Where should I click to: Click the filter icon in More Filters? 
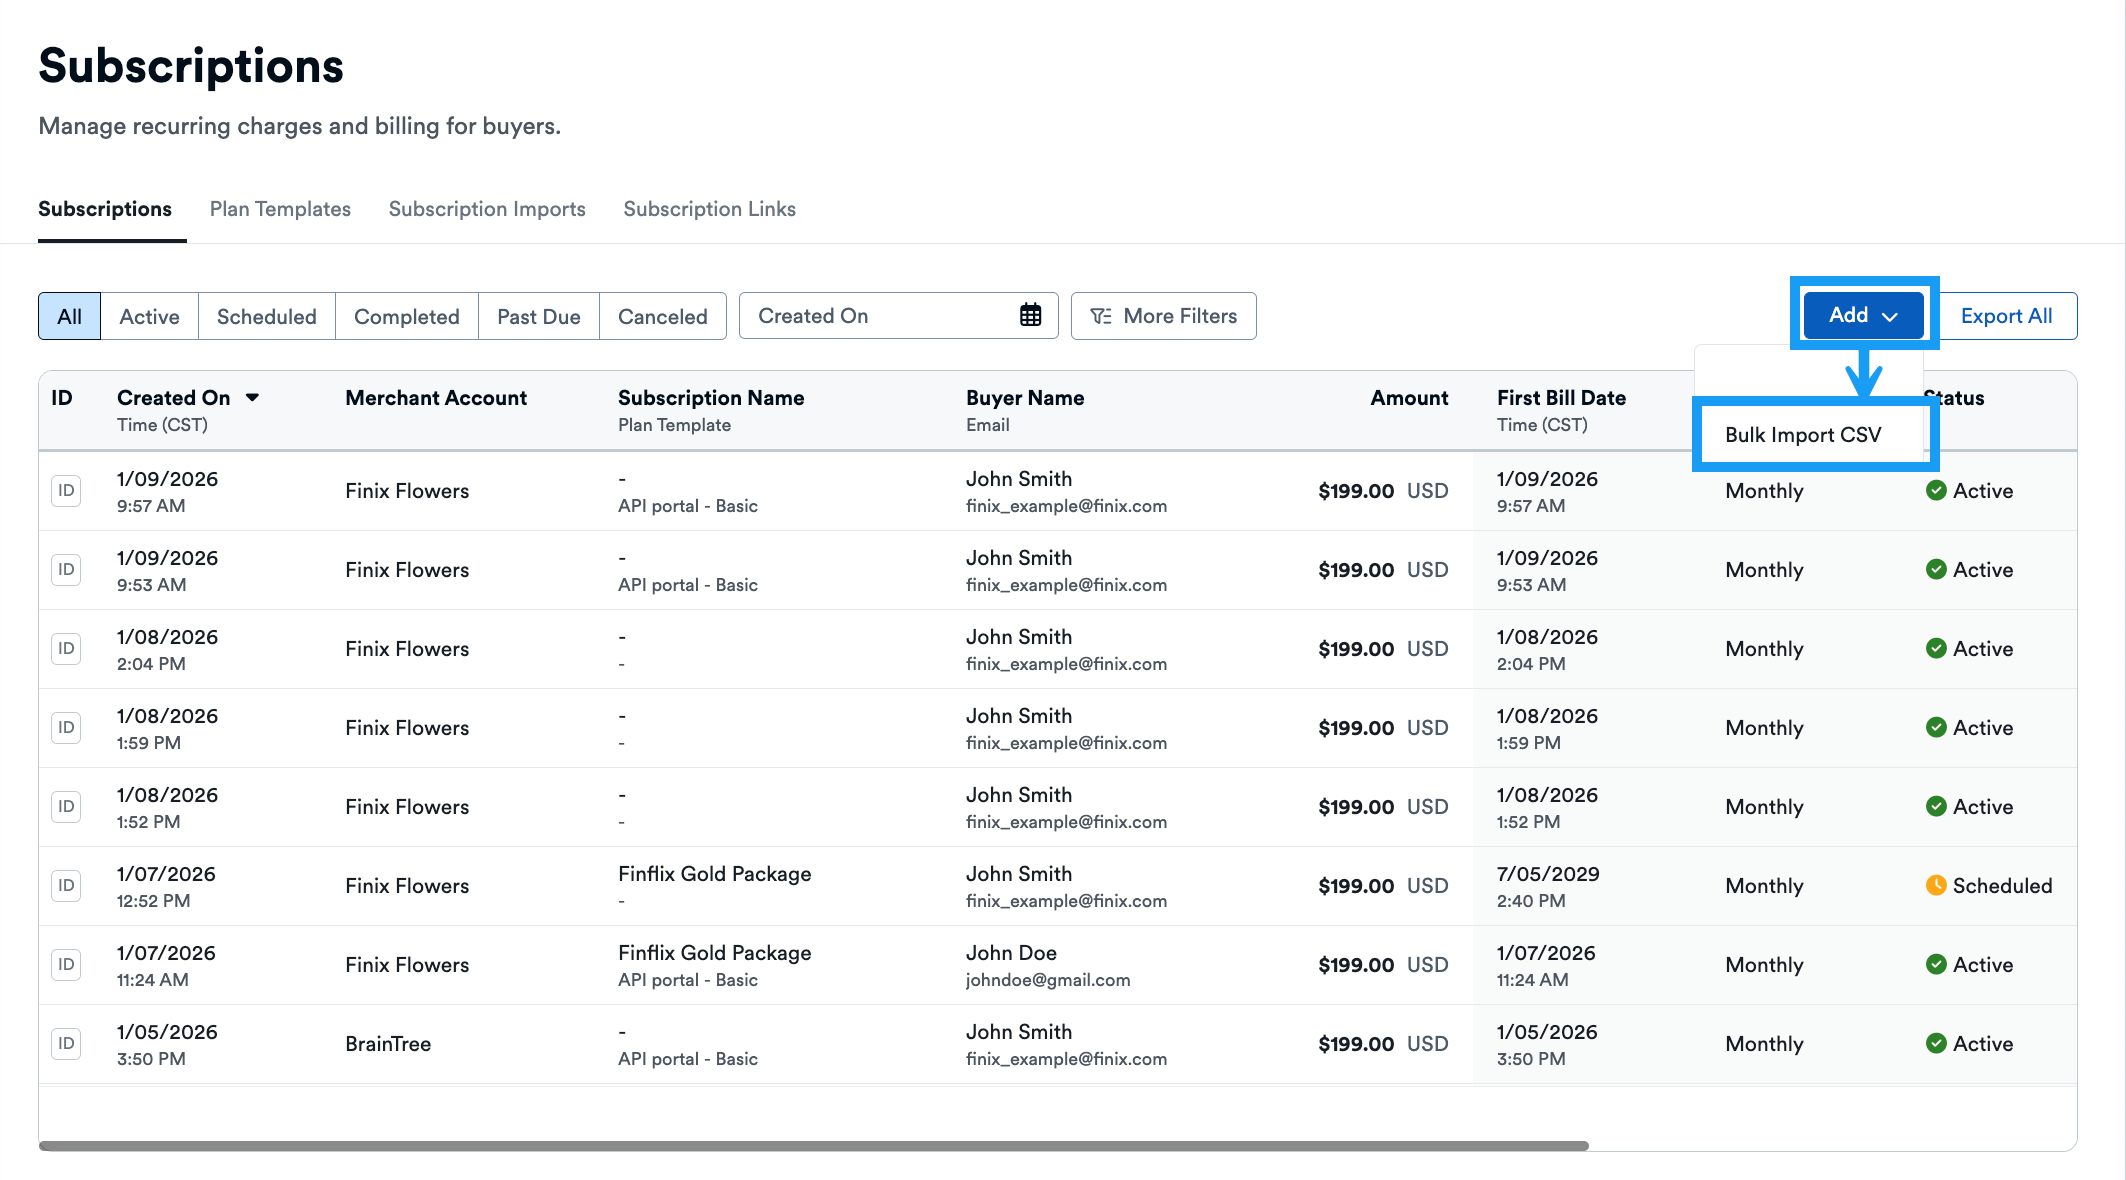pos(1101,315)
